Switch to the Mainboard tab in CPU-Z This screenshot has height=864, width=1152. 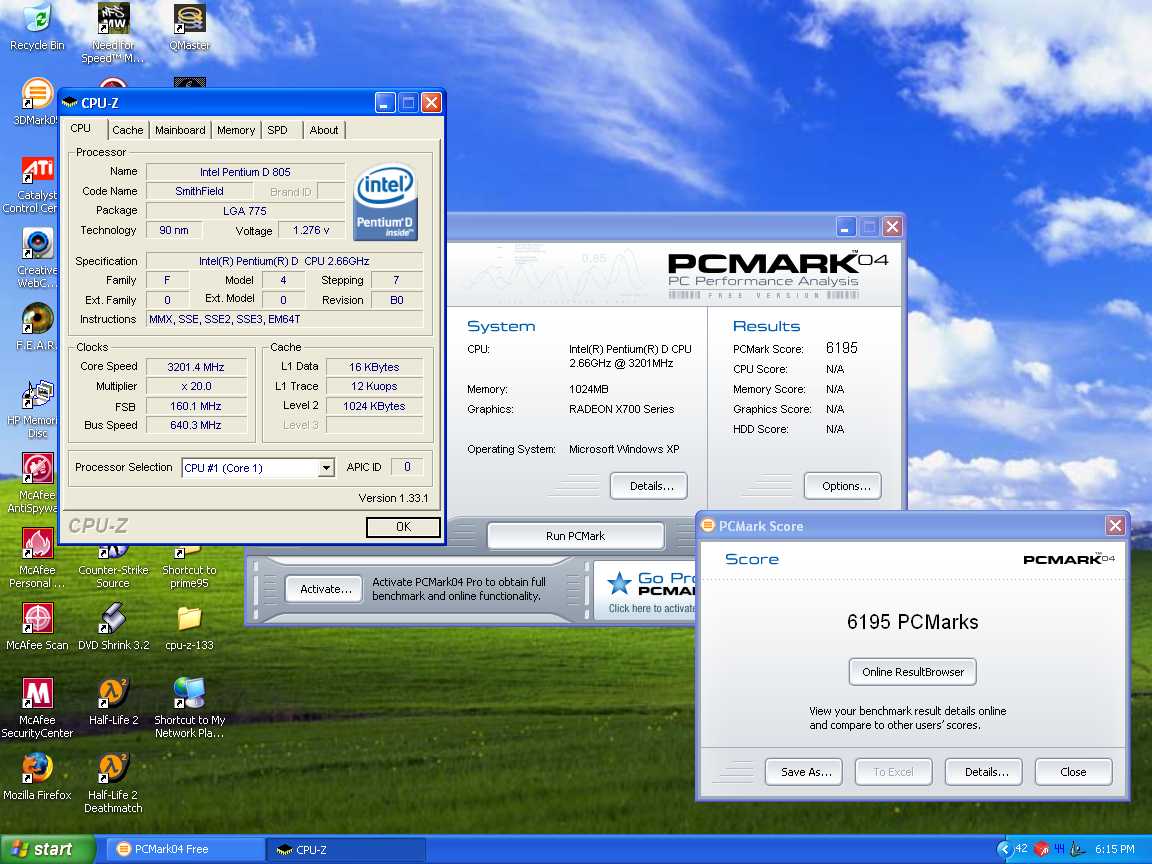pyautogui.click(x=180, y=130)
